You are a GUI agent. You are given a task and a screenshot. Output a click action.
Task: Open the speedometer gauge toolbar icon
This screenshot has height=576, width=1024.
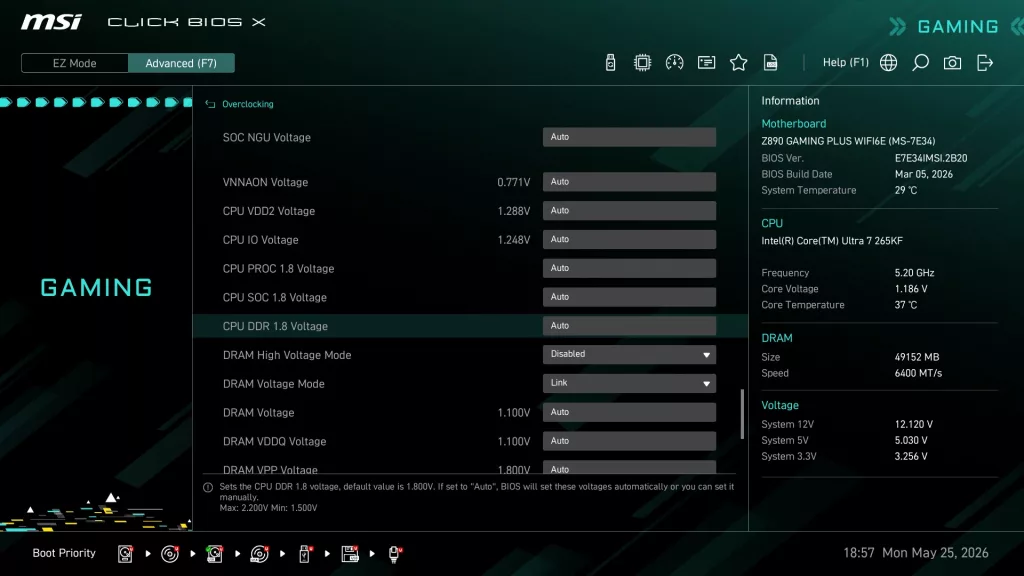675,63
